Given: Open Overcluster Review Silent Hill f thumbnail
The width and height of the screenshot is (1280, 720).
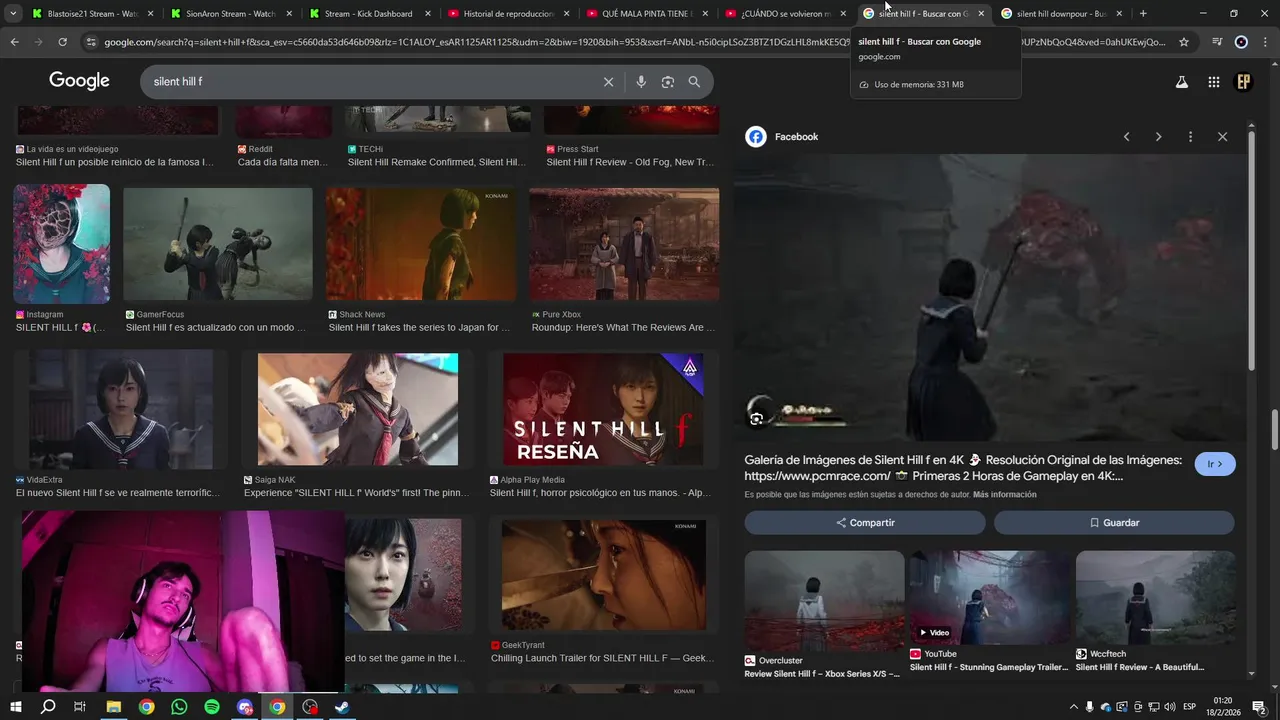Looking at the screenshot, I should (x=824, y=600).
